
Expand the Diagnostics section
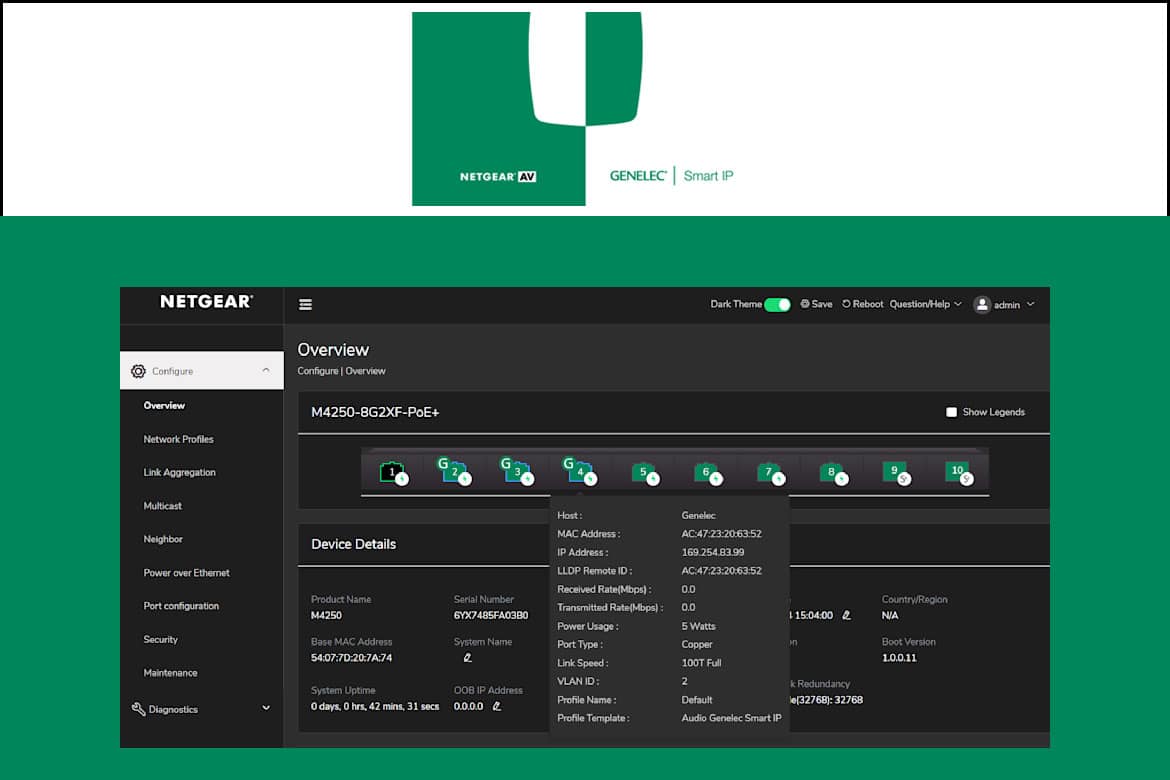(x=266, y=709)
